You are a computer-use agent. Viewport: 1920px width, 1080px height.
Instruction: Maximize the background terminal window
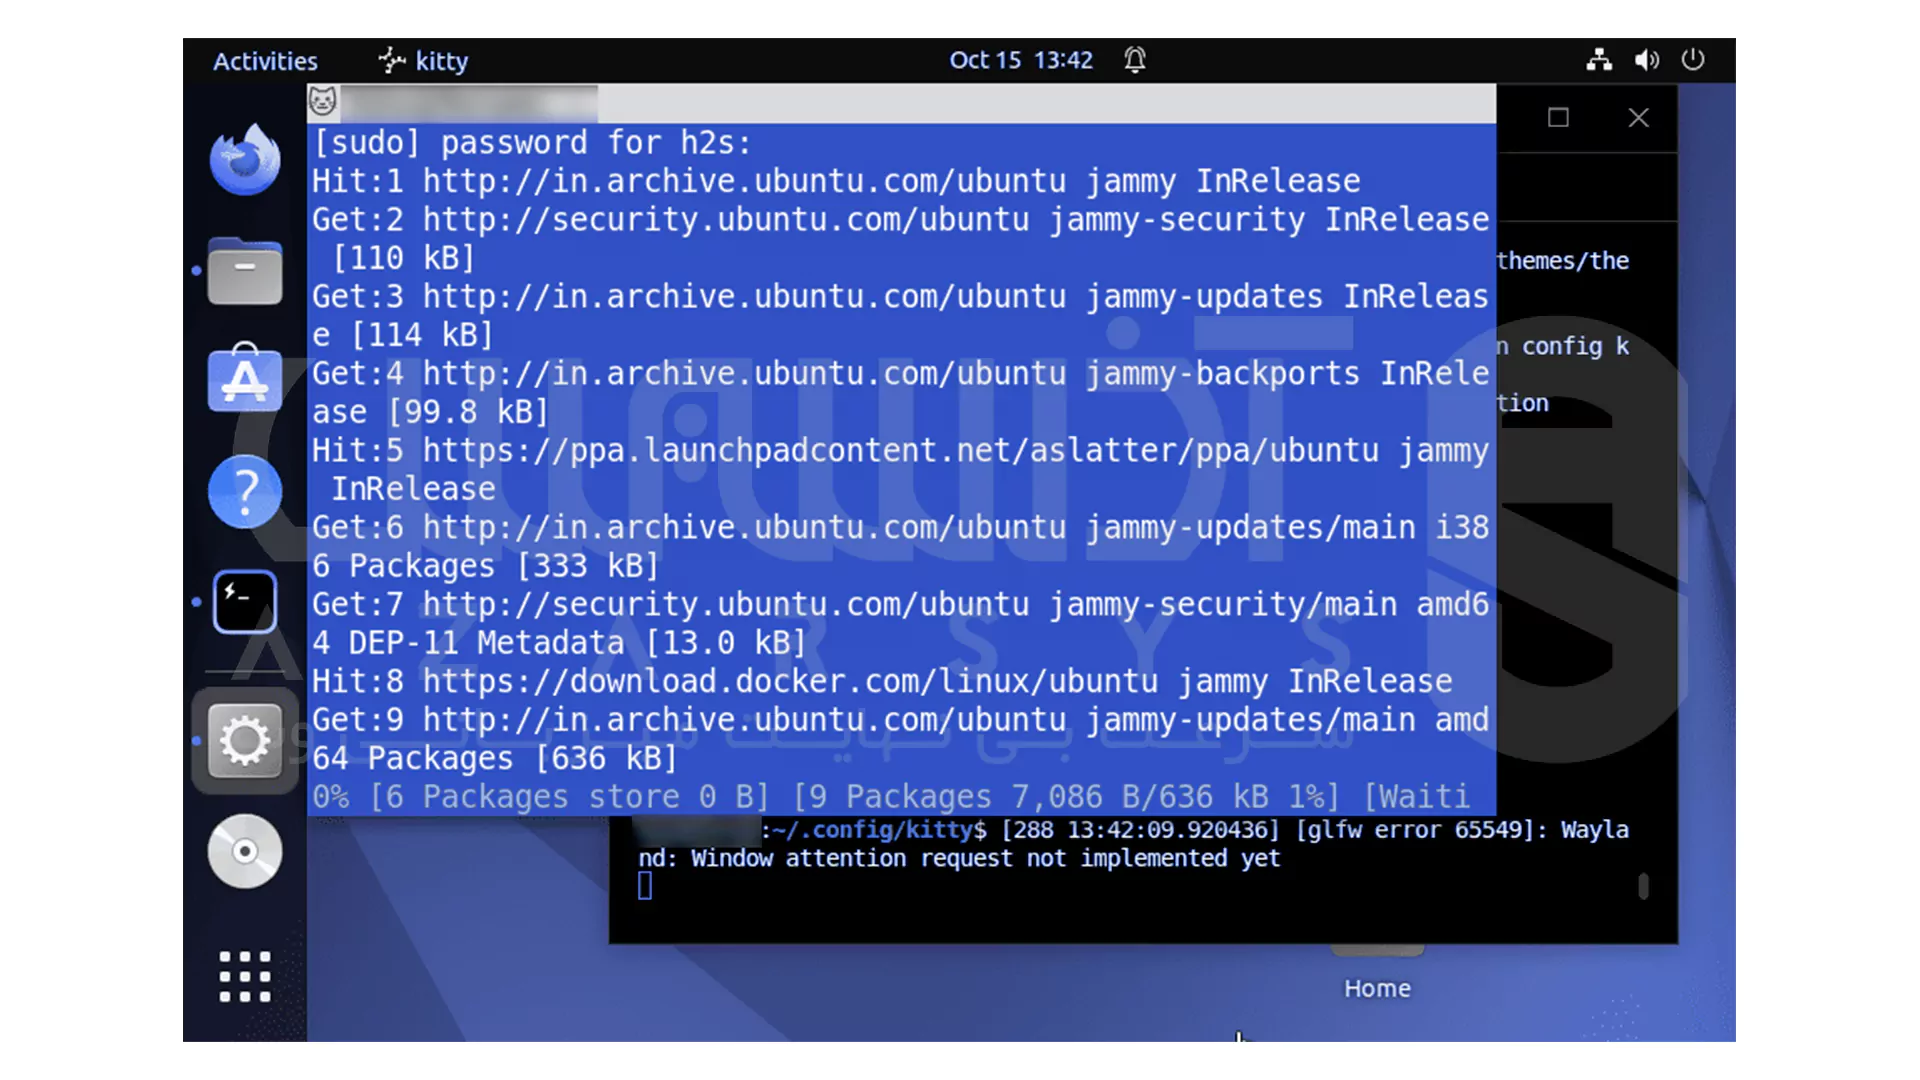[1558, 118]
